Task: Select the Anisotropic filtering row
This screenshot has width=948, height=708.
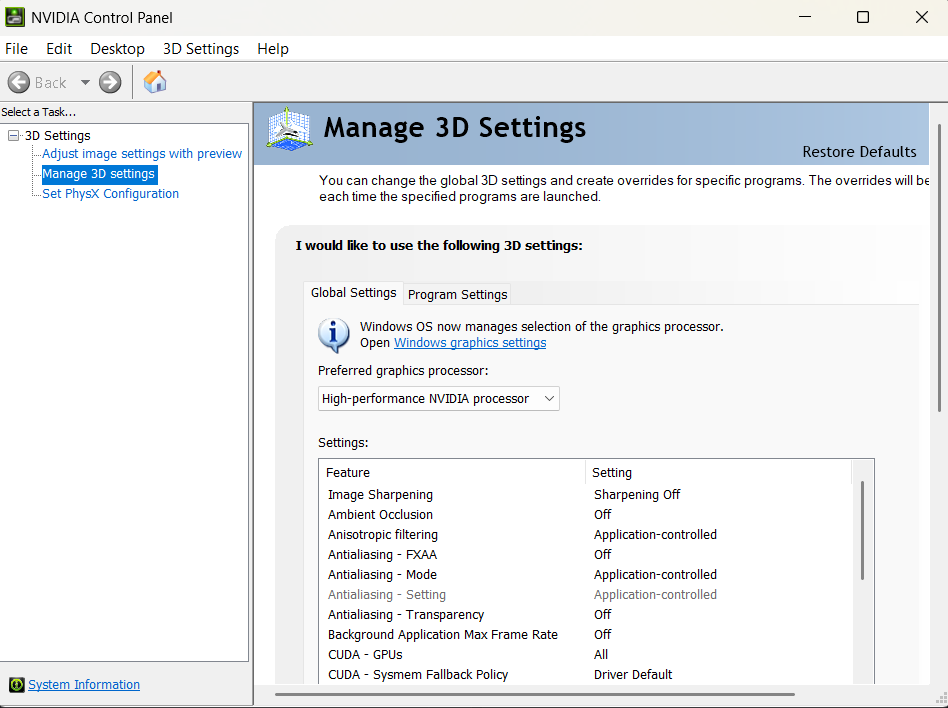Action: [x=585, y=534]
